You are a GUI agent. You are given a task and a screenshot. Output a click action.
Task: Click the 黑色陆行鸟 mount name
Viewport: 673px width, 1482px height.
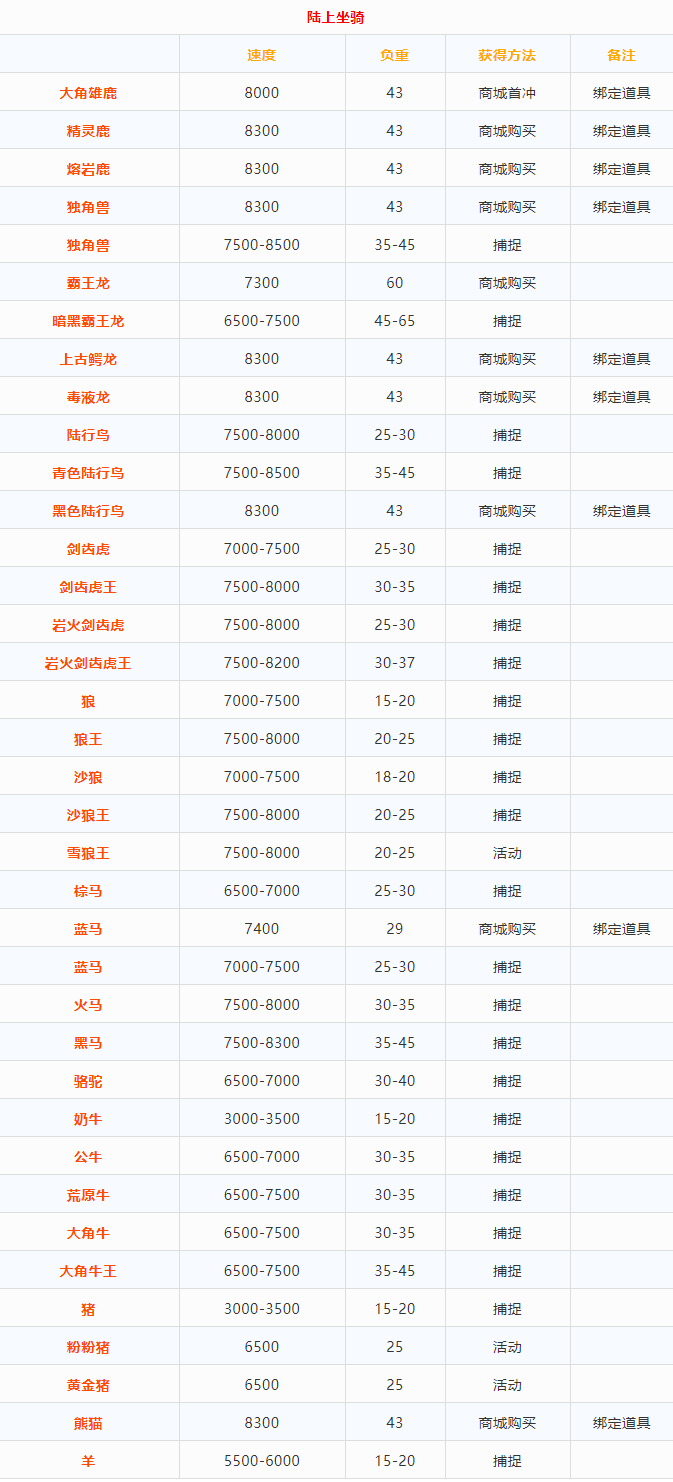tap(88, 511)
